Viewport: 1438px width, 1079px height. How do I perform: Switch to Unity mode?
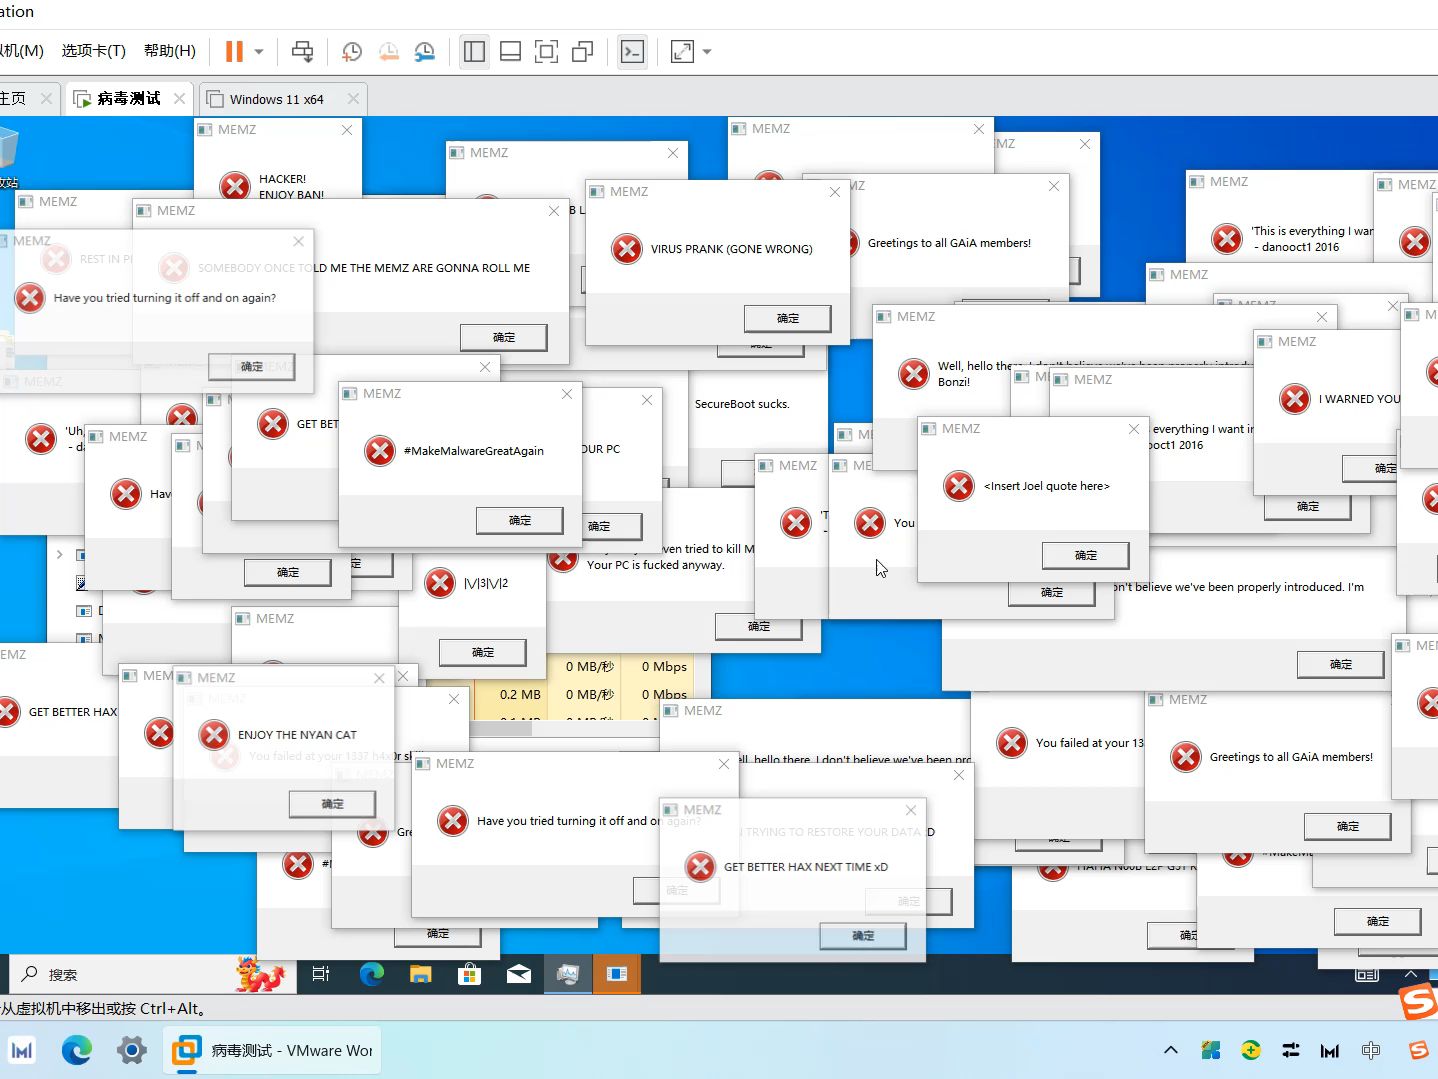582,51
